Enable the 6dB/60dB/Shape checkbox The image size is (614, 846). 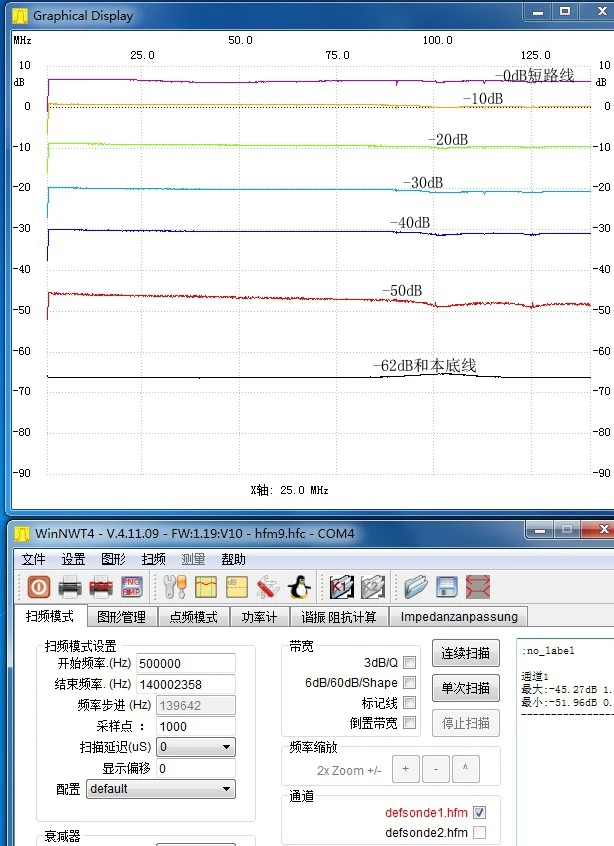pyautogui.click(x=410, y=683)
